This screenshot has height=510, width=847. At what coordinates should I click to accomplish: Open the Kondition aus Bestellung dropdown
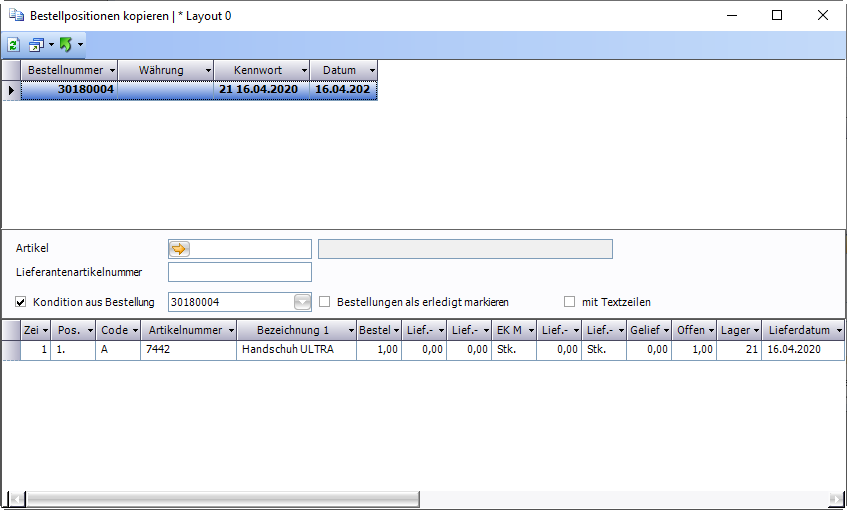(302, 302)
